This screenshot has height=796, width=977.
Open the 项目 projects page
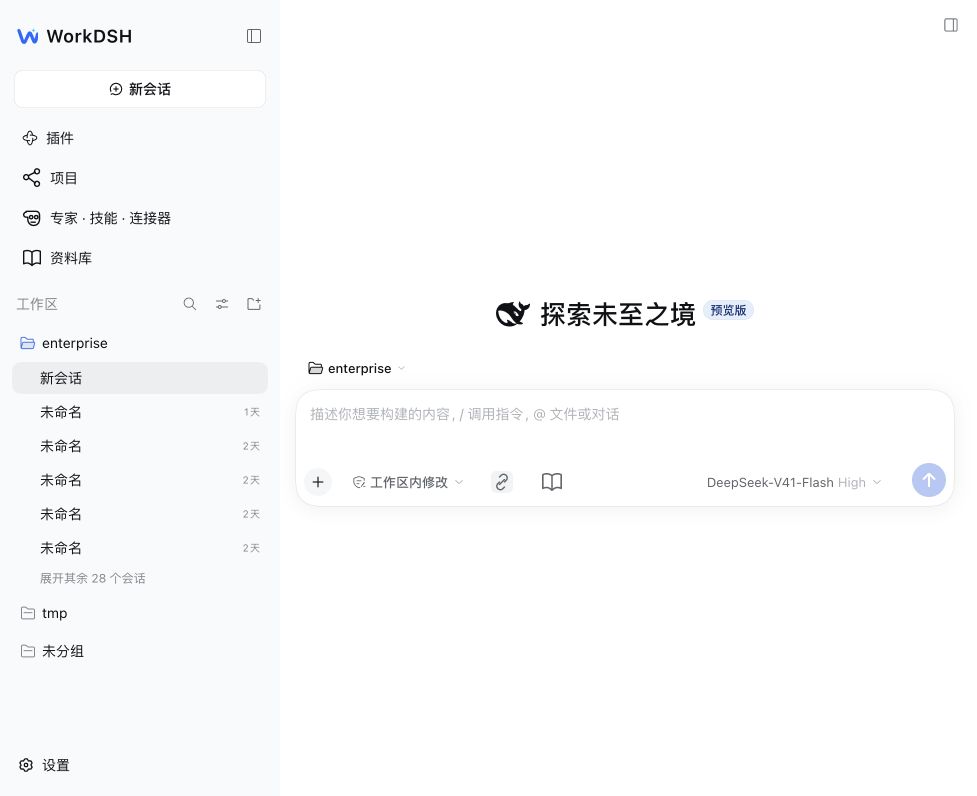point(50,178)
